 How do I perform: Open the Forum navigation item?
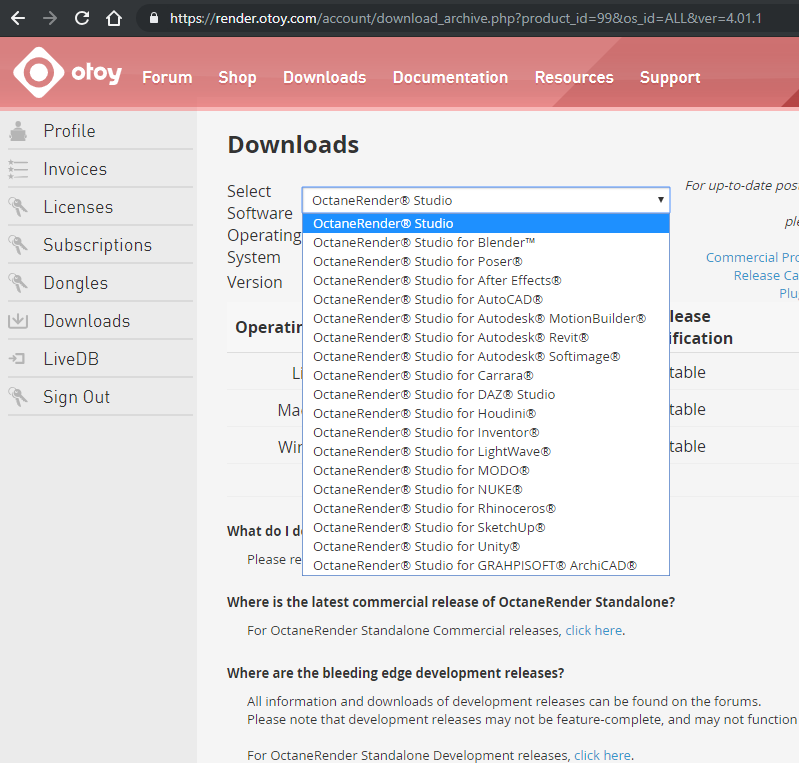point(167,77)
